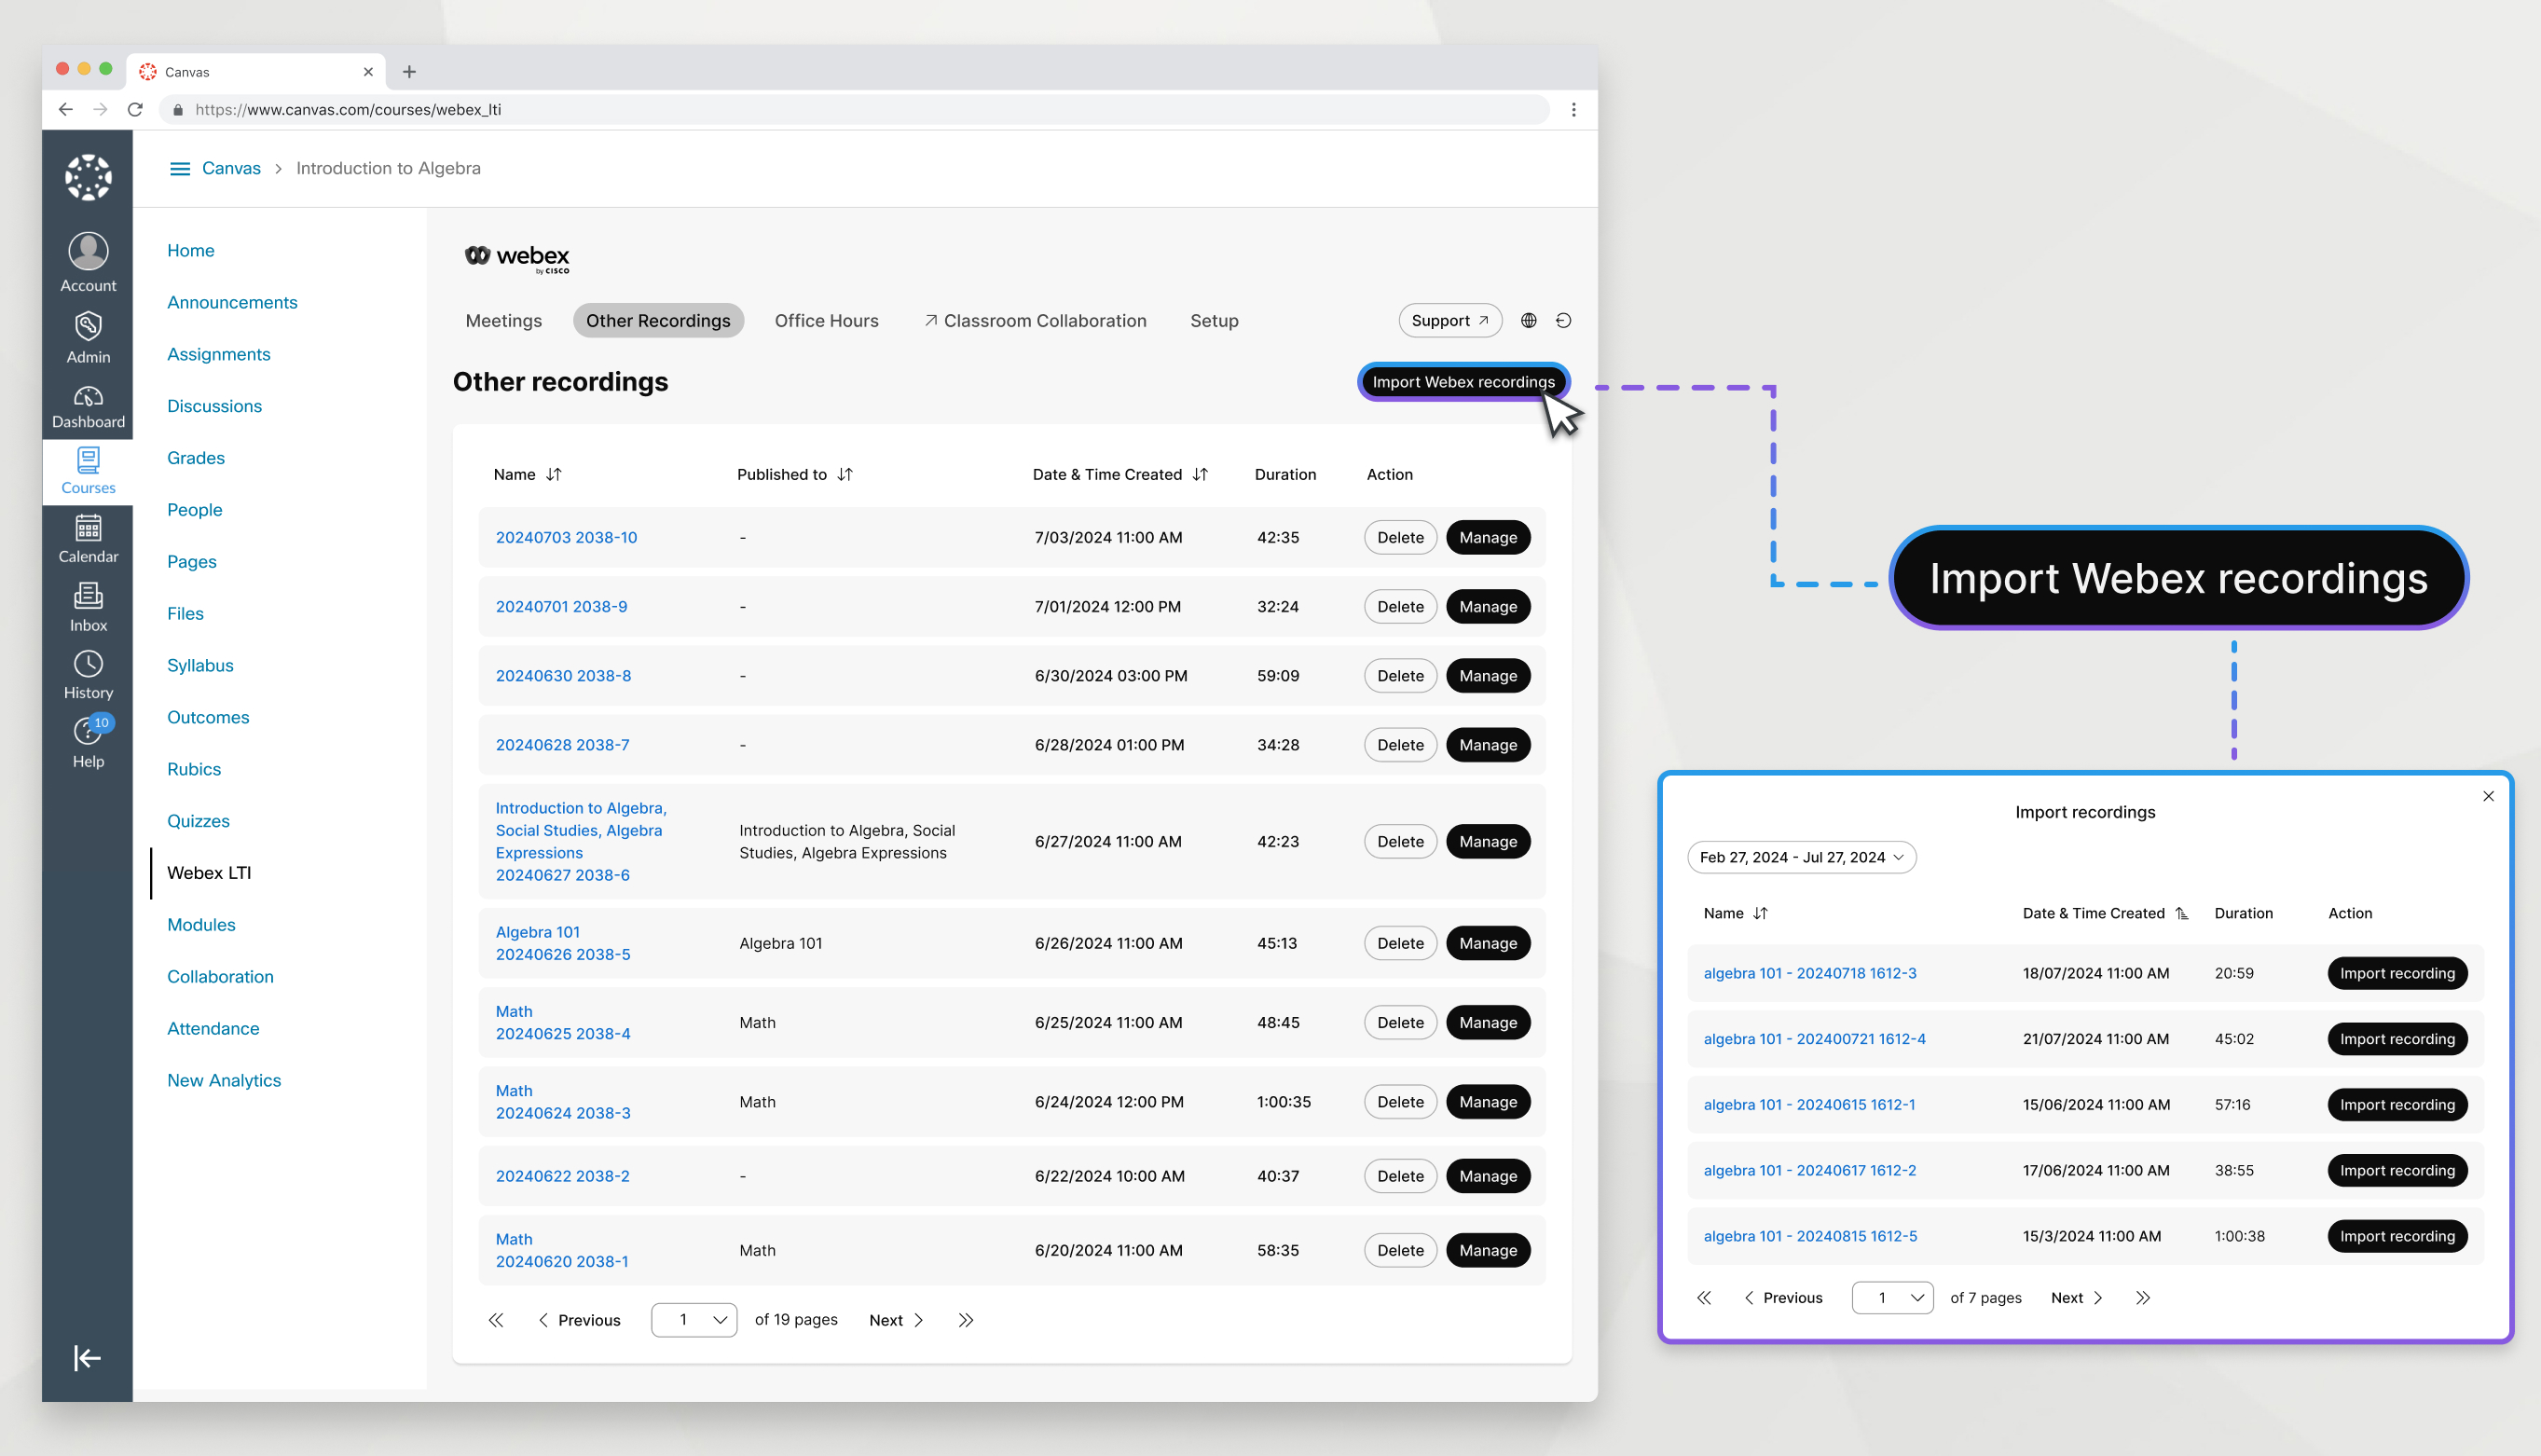Sort Import recordings by Date & Time Created

coord(2182,913)
